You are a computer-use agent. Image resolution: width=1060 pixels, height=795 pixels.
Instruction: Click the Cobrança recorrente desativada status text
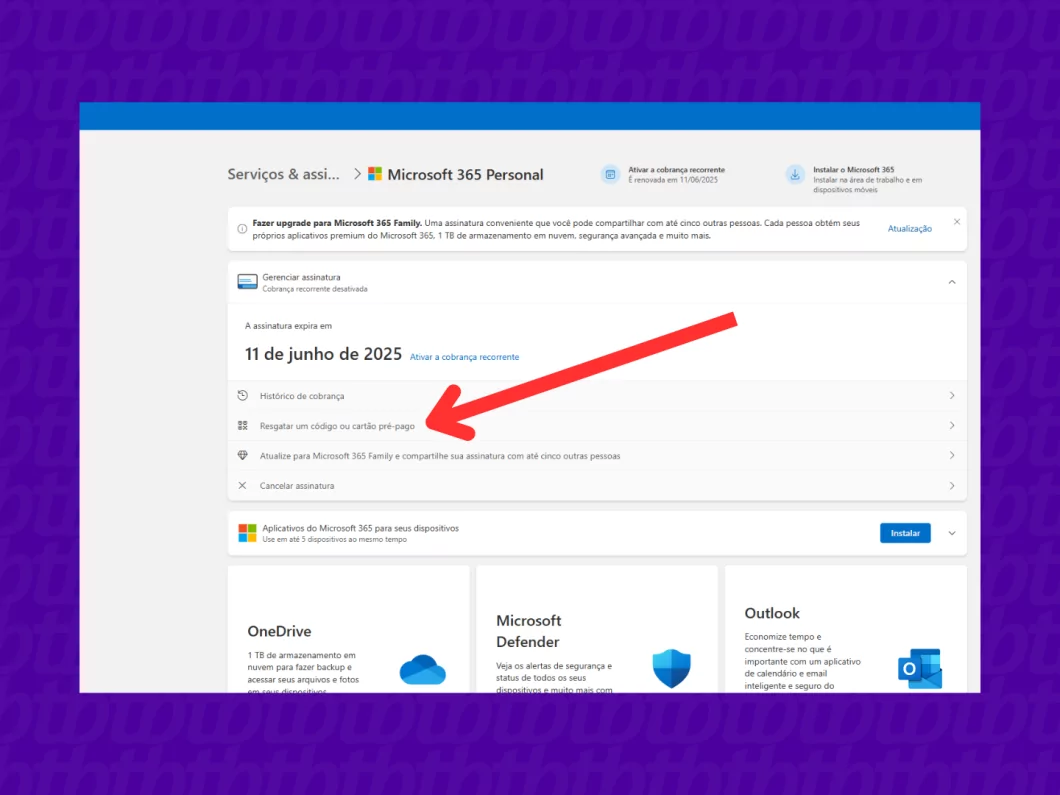pos(315,289)
